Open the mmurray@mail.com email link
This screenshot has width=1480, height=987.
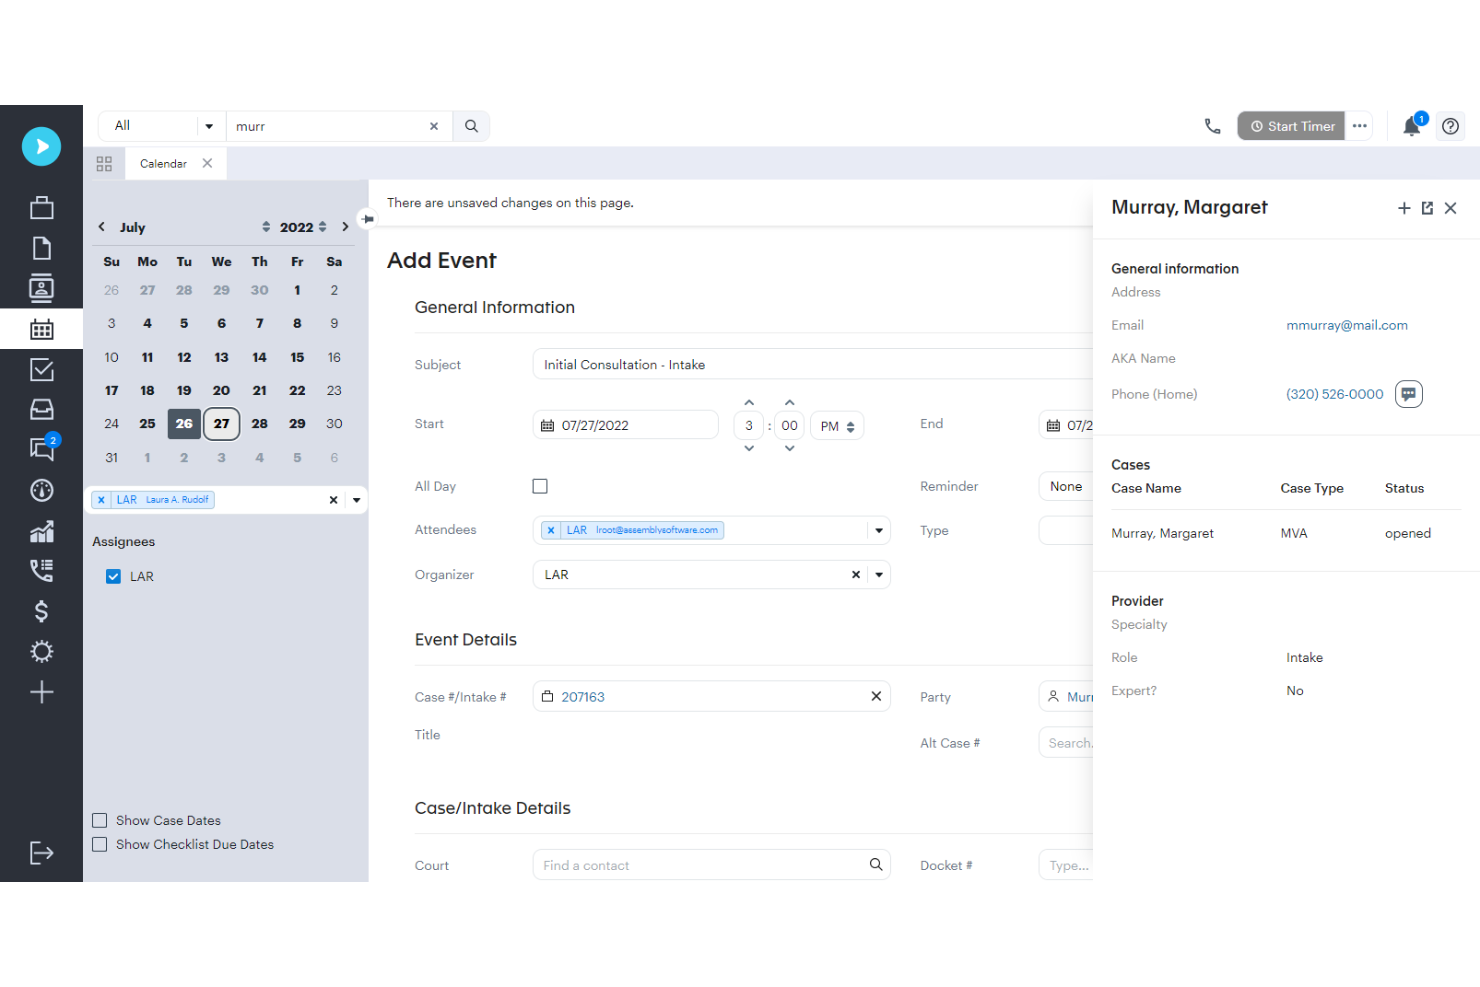1346,325
